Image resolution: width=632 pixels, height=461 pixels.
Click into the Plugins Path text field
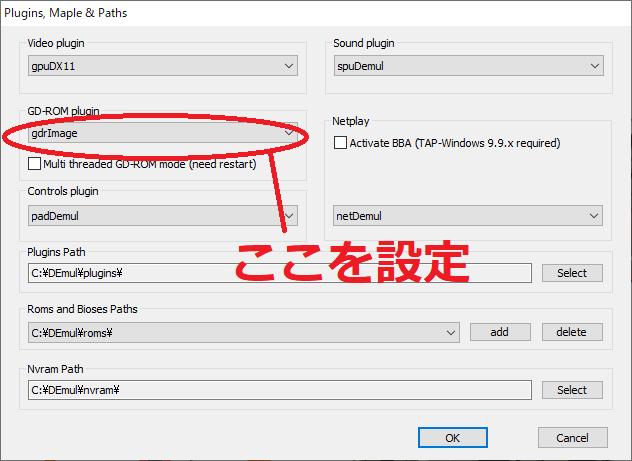(x=280, y=273)
